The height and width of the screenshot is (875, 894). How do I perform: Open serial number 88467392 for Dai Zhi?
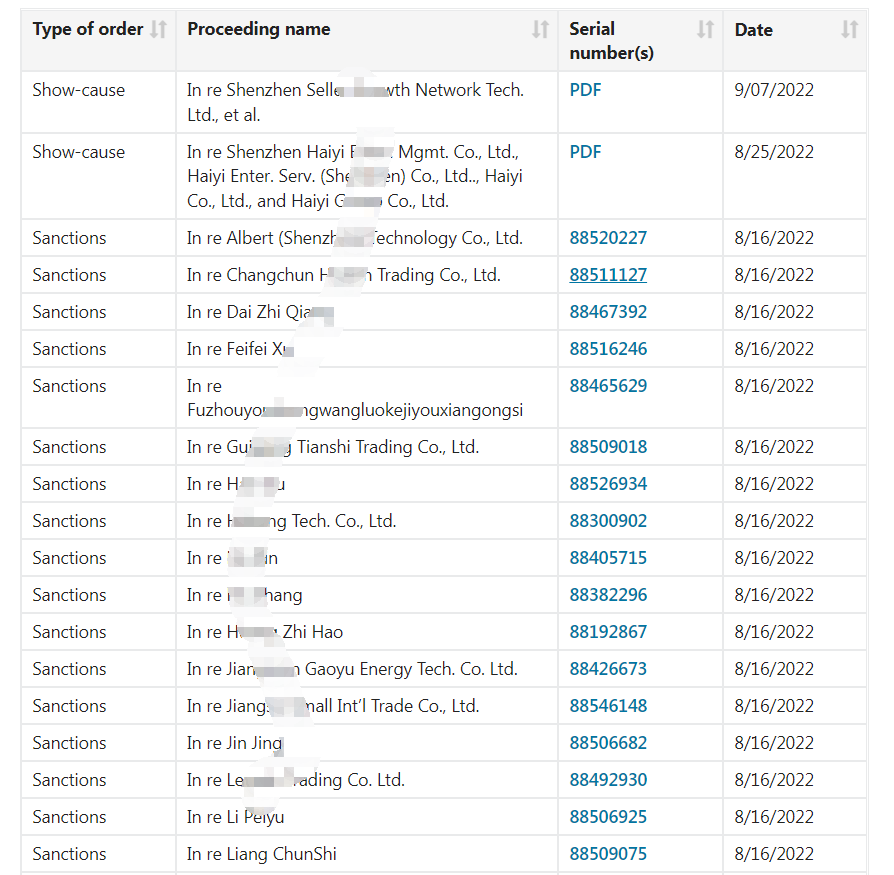(608, 312)
